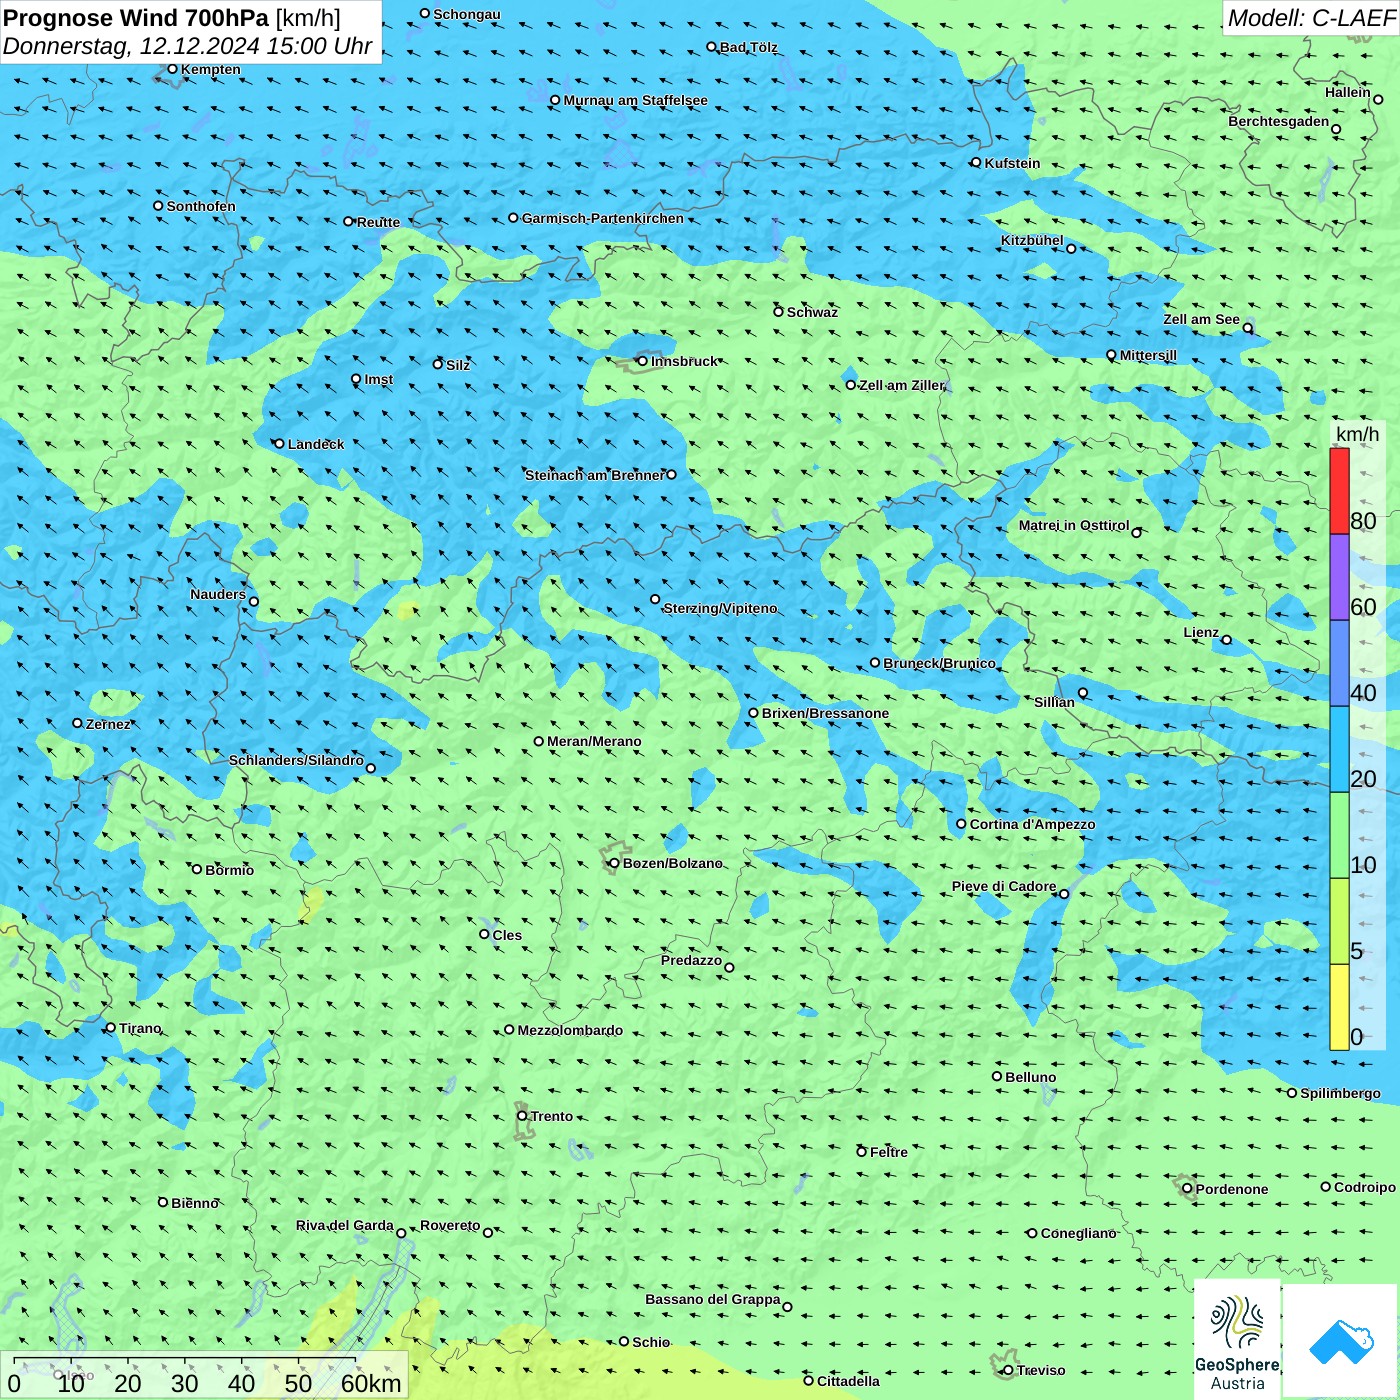This screenshot has height=1400, width=1400.
Task: Click the 'Meran/Merano' label
Action: click(594, 741)
